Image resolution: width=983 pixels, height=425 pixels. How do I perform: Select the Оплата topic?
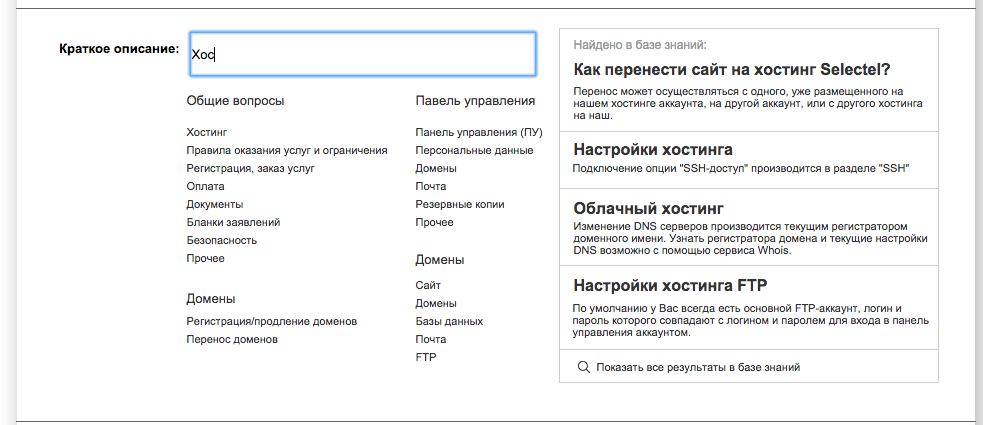205,186
